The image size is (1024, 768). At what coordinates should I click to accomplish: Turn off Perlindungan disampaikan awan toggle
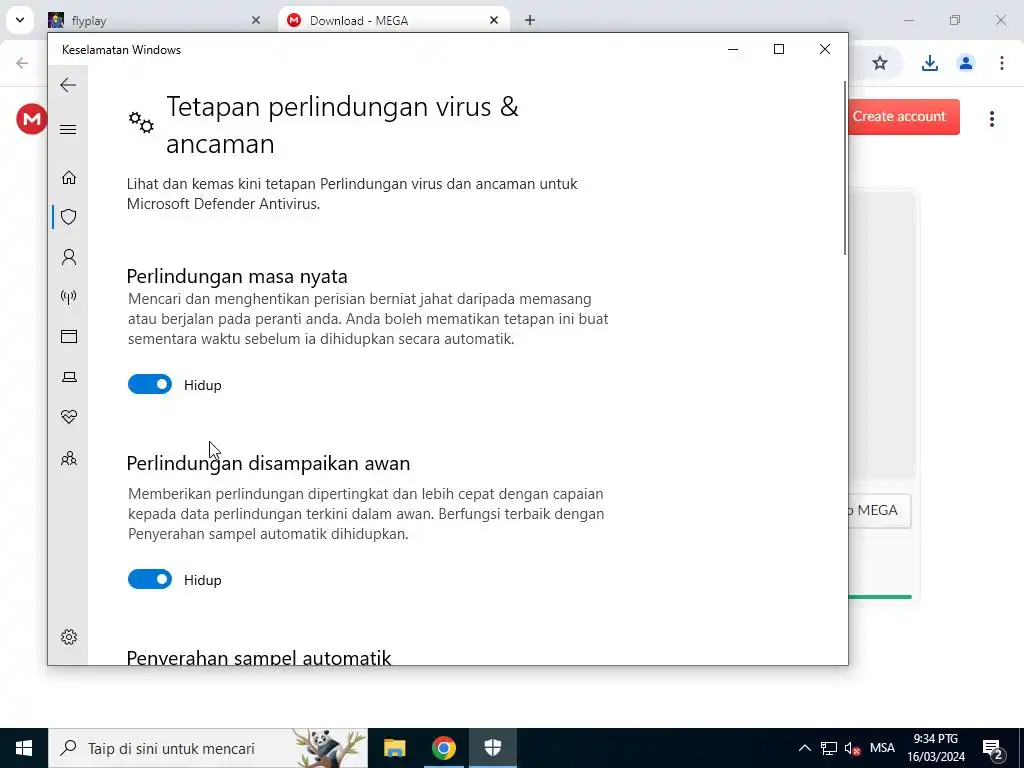click(x=150, y=579)
